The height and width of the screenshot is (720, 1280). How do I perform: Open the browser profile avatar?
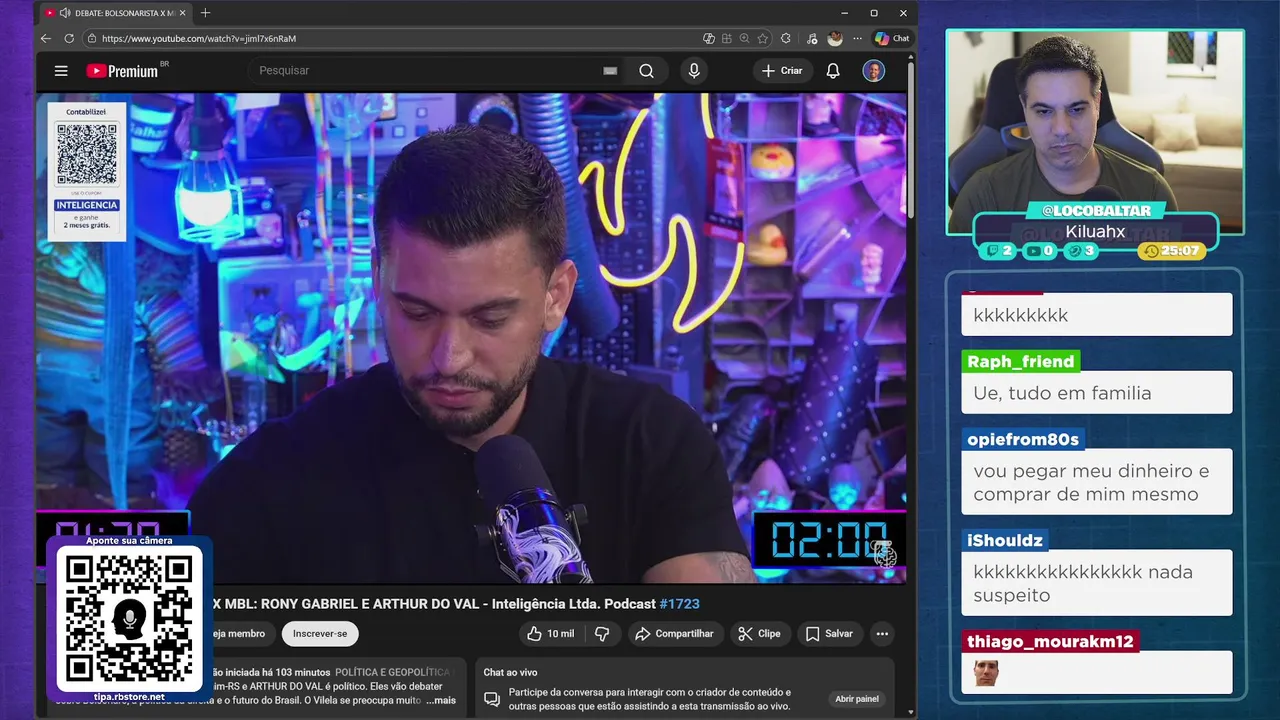835,38
